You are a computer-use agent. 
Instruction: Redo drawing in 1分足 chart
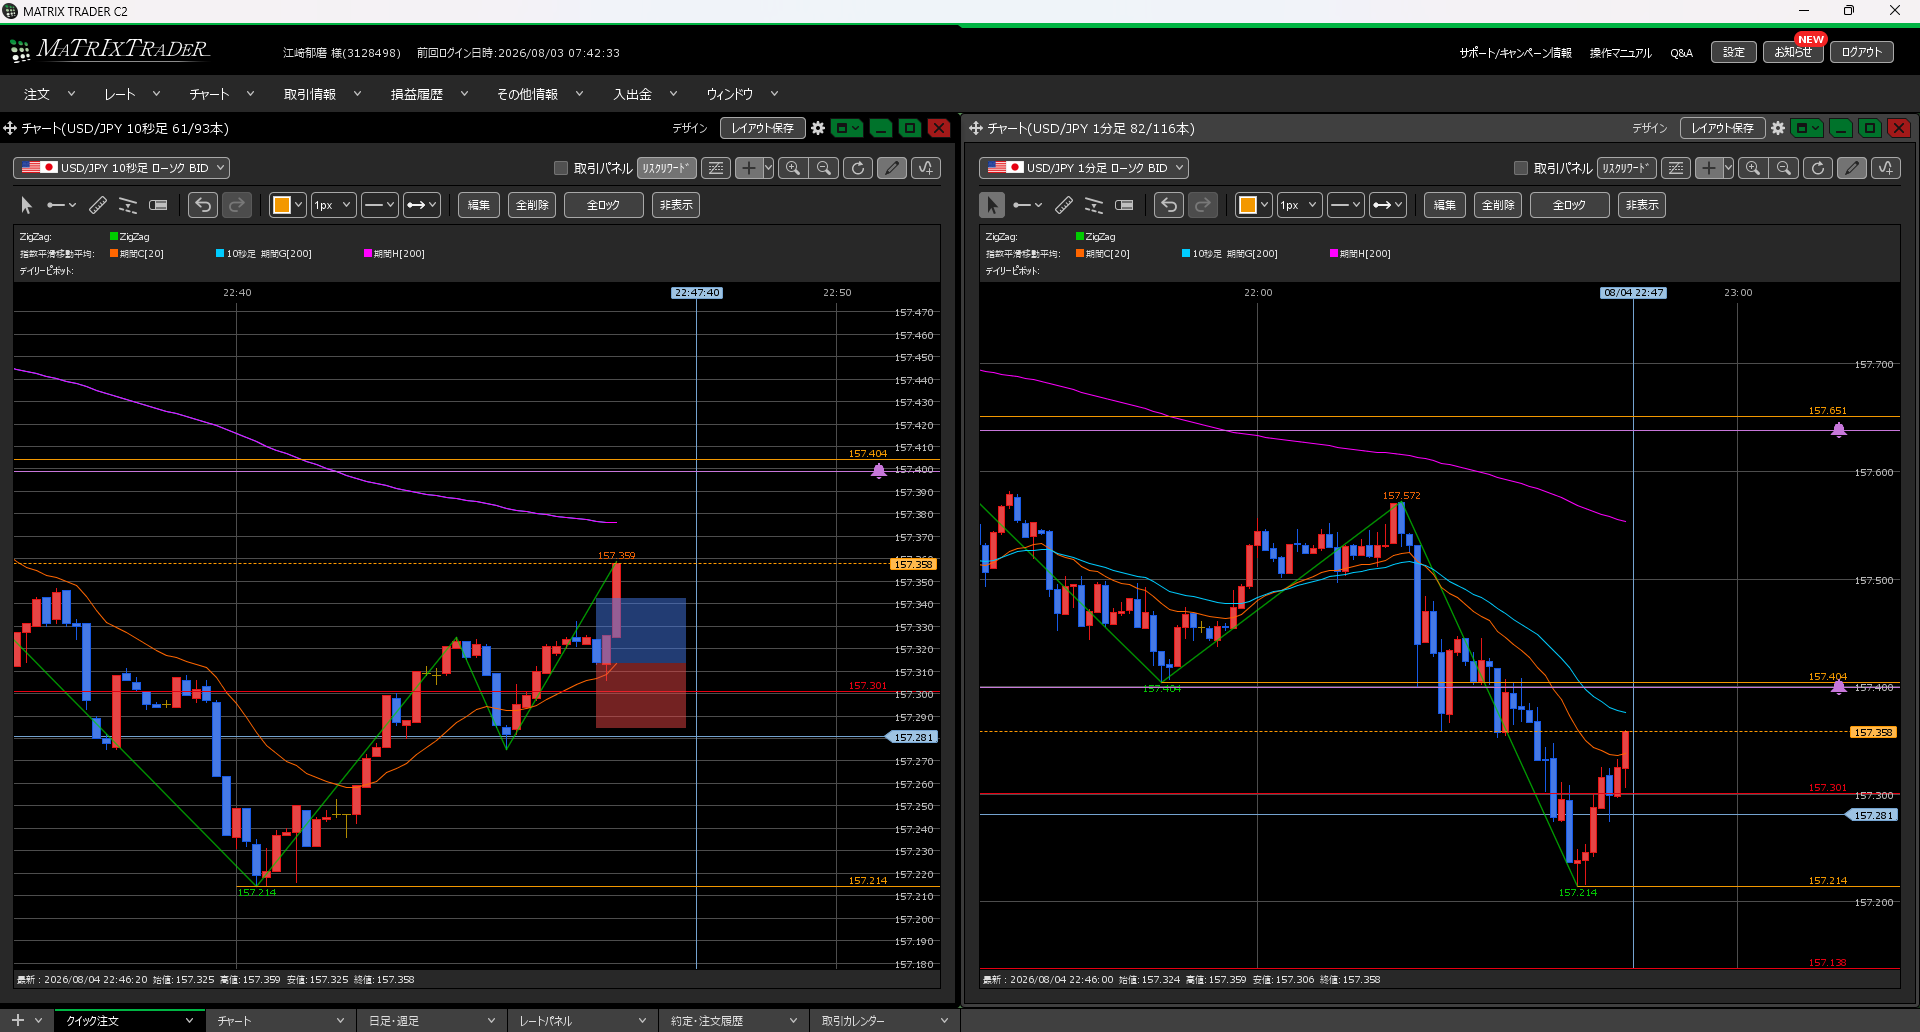[x=1203, y=205]
